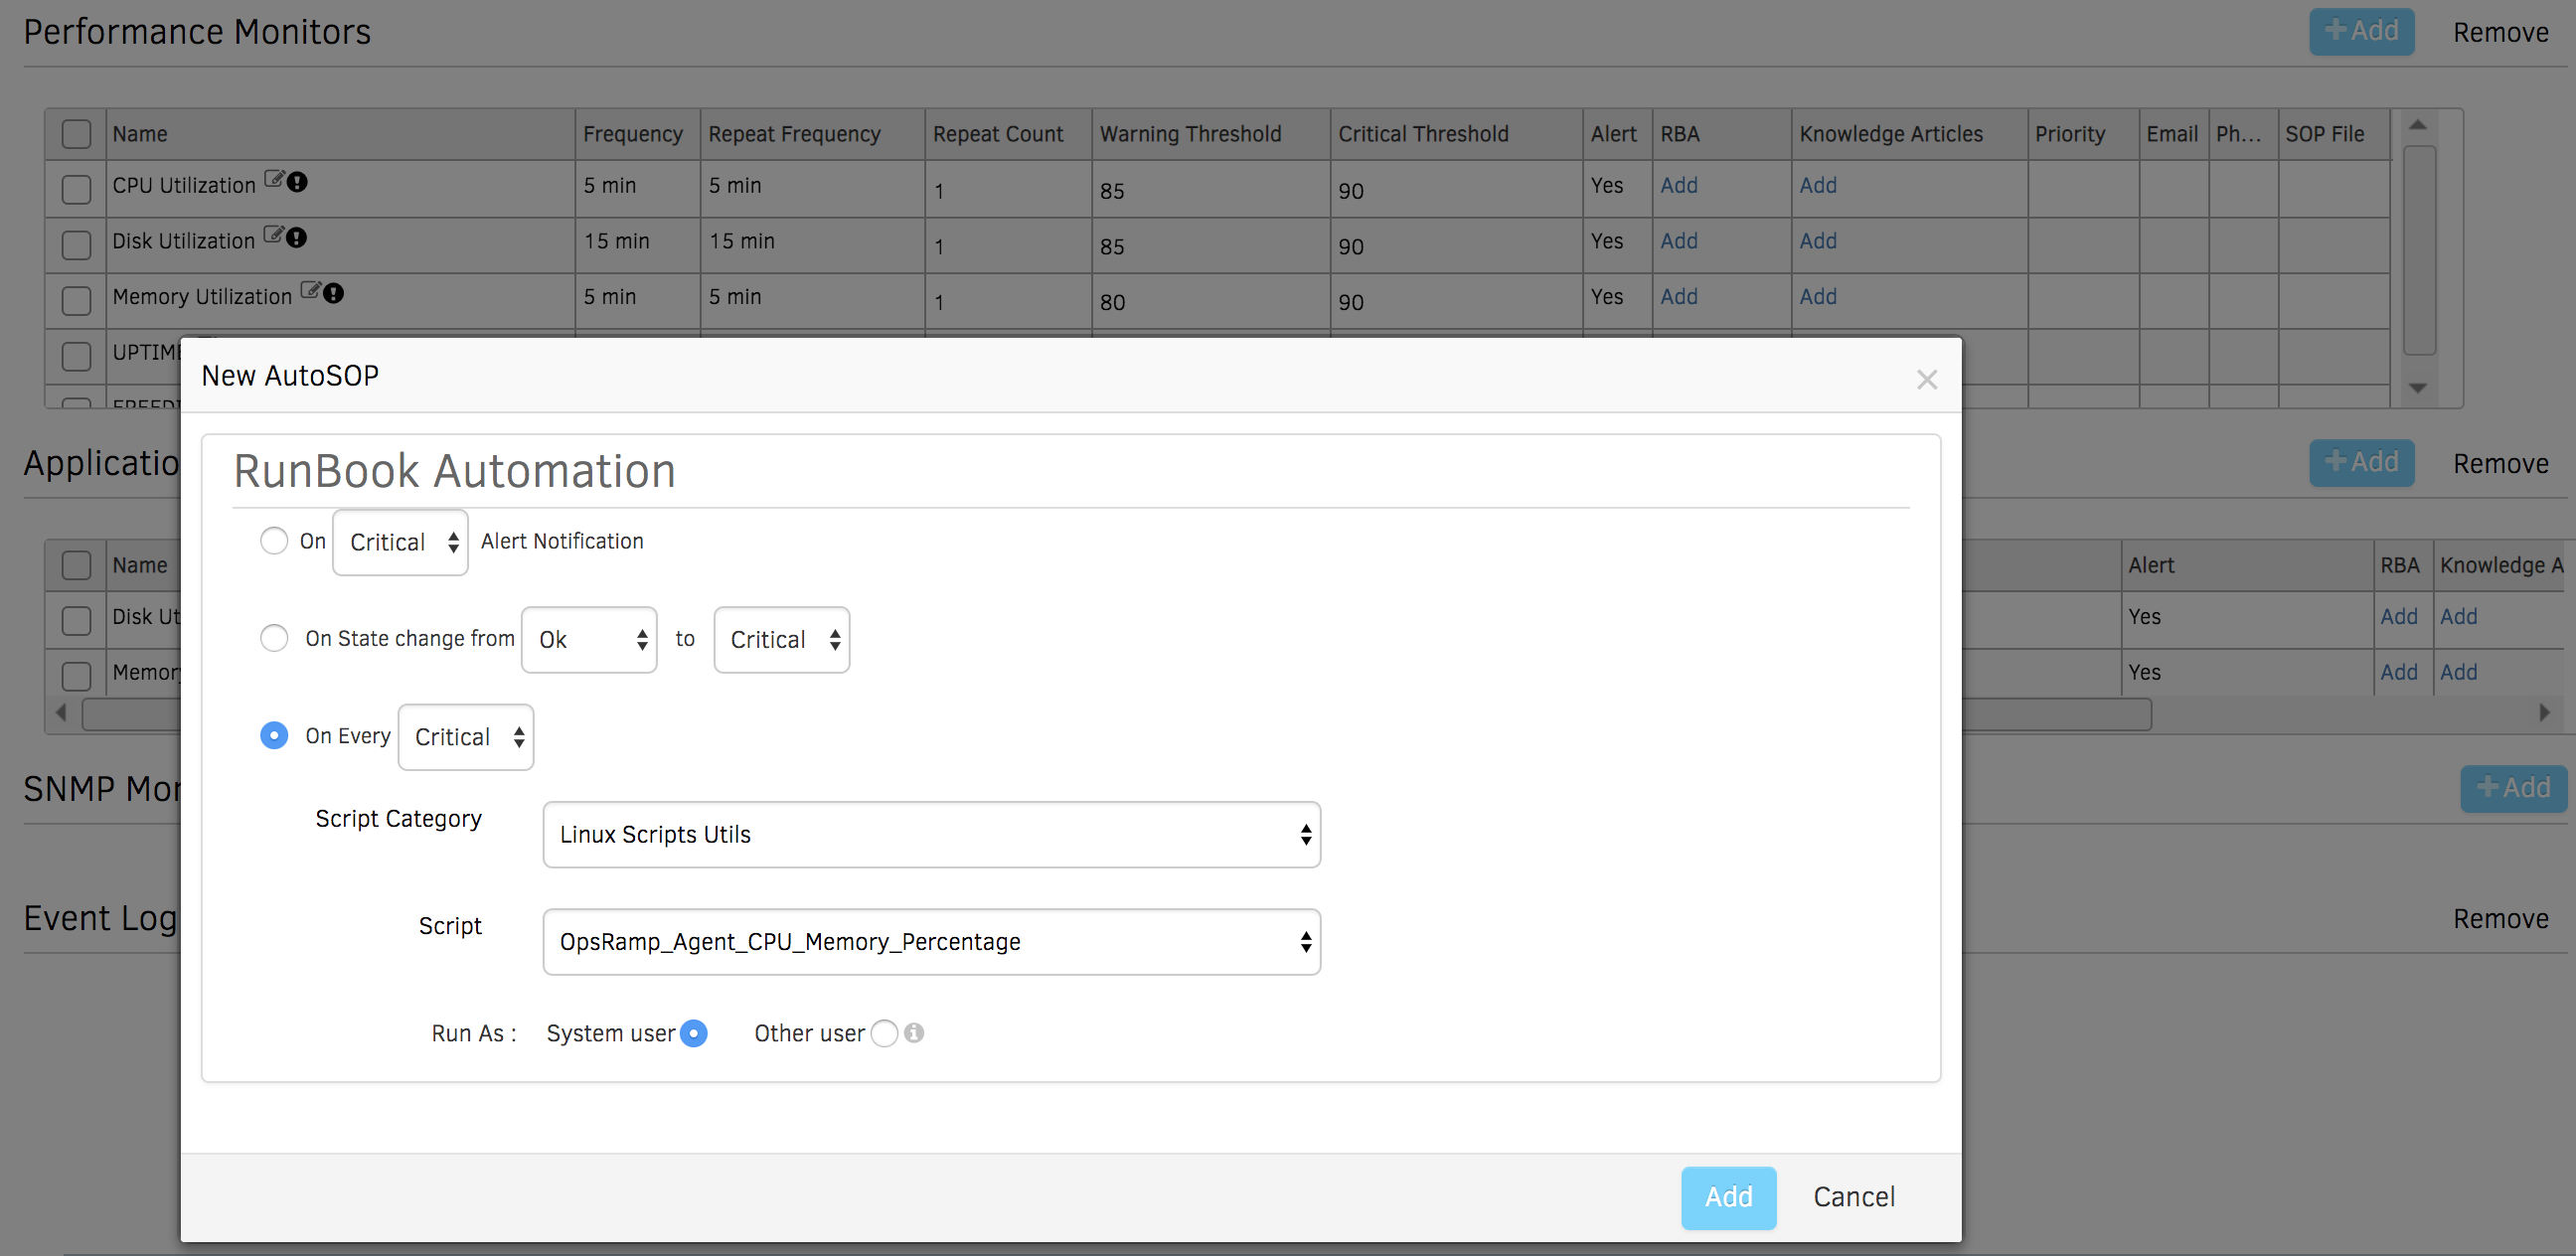Image resolution: width=2576 pixels, height=1256 pixels.
Task: Change the state change 'to' Critical dropdown
Action: click(781, 639)
